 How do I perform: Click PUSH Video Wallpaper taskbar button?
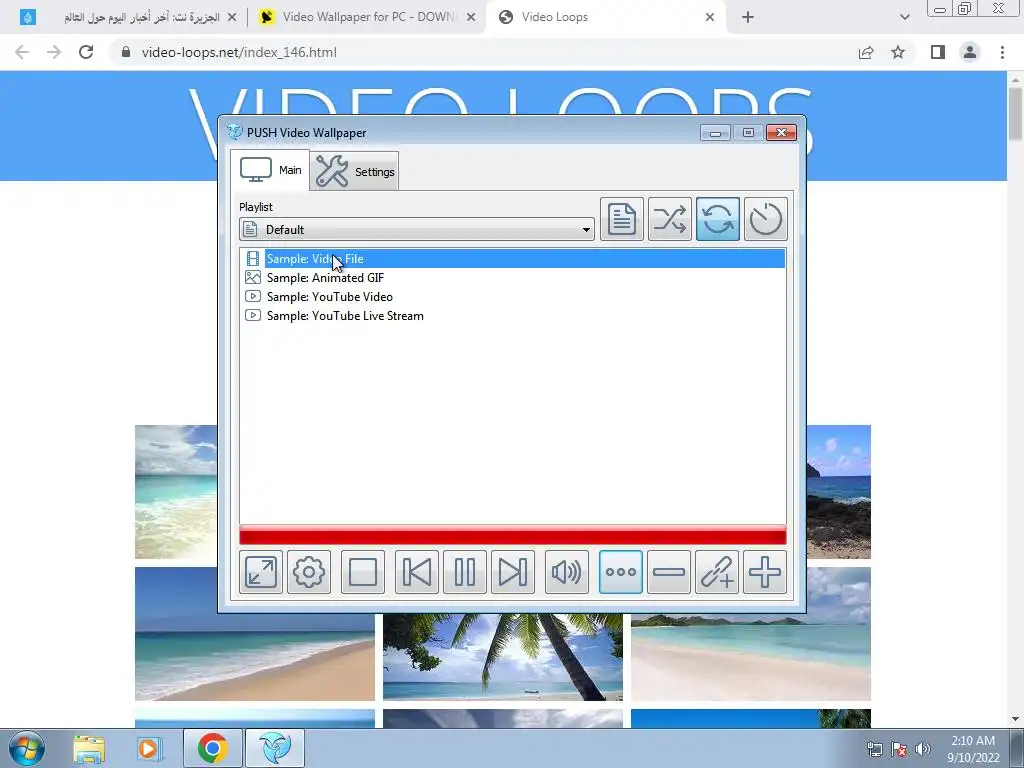tap(275, 748)
